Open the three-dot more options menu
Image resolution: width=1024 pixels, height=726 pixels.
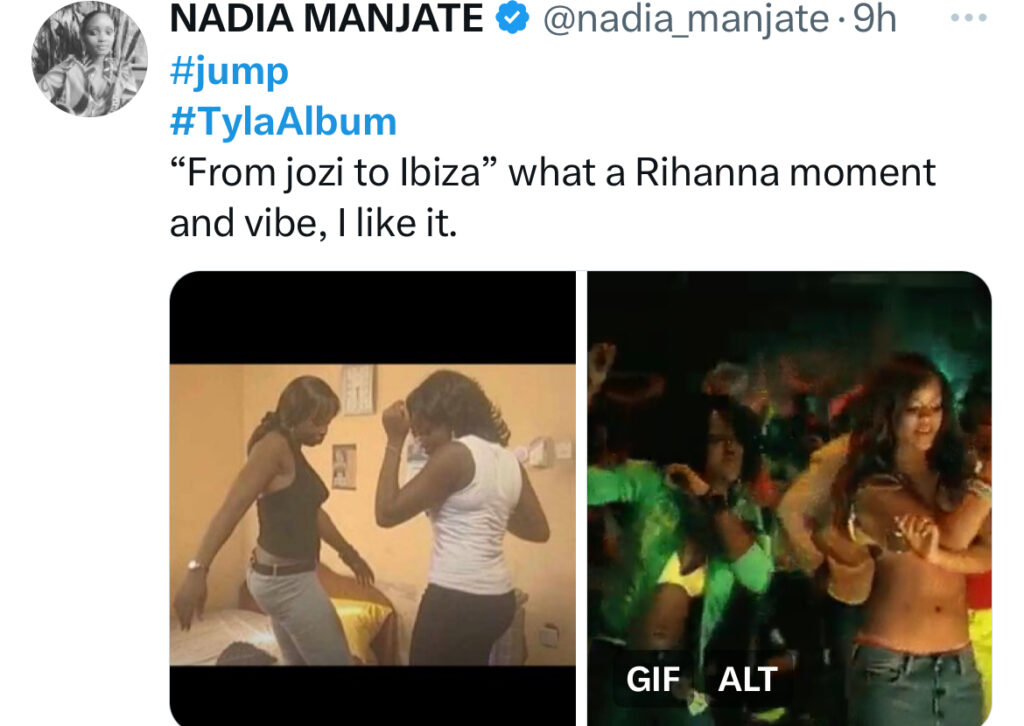click(969, 18)
